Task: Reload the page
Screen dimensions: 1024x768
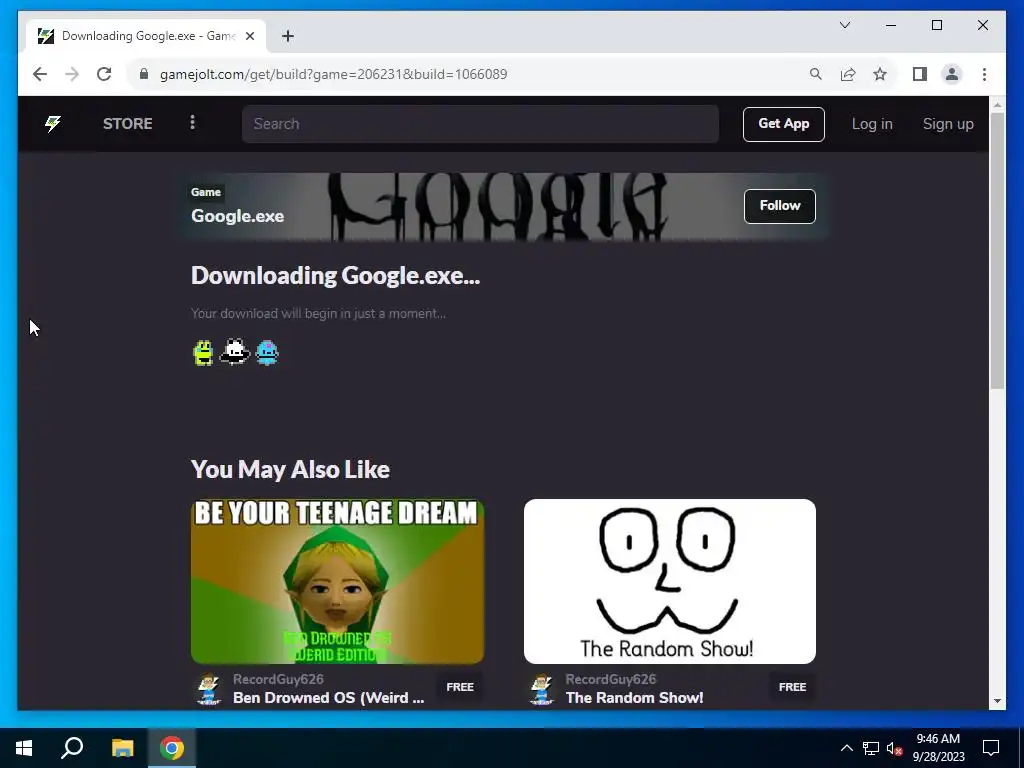Action: 104,74
